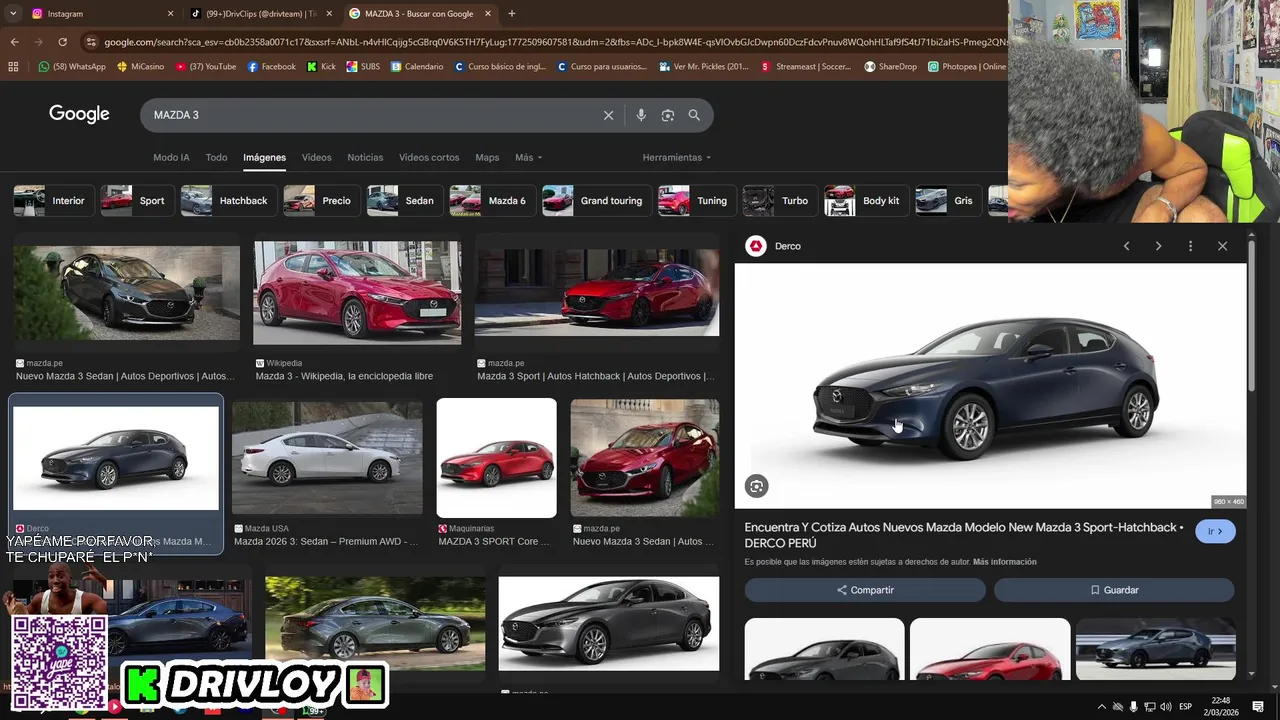Image resolution: width=1280 pixels, height=720 pixels.
Task: Filter images by Precio chip
Action: (320, 201)
